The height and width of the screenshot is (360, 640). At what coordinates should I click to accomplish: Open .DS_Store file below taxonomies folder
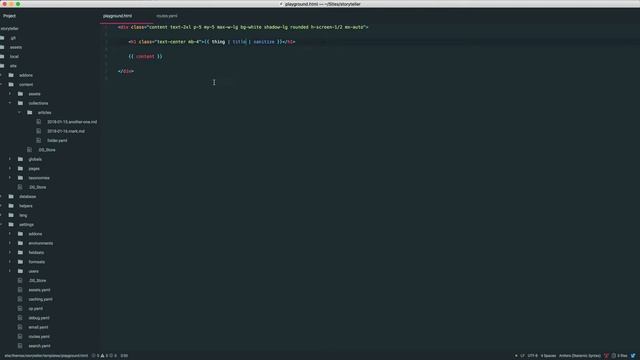pyautogui.click(x=38, y=187)
